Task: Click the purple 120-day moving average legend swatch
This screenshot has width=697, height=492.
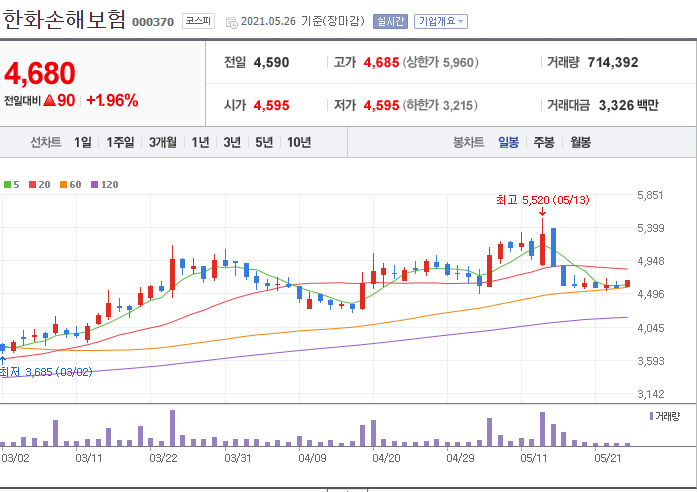Action: point(94,184)
